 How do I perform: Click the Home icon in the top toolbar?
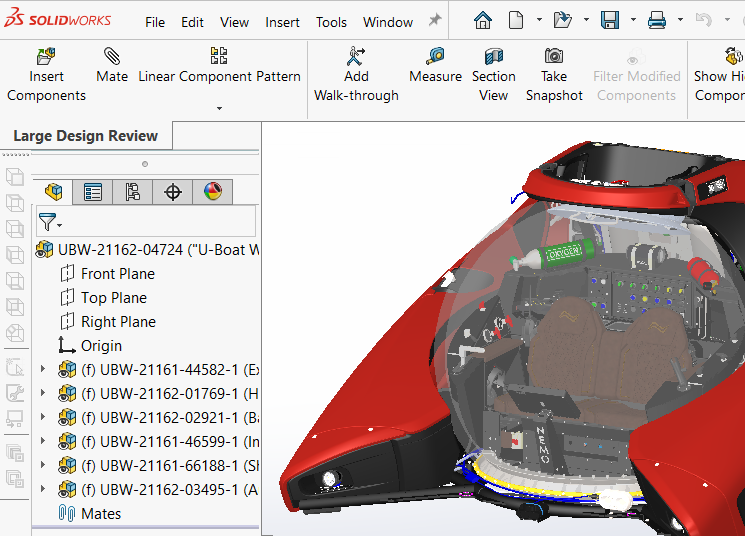point(483,20)
